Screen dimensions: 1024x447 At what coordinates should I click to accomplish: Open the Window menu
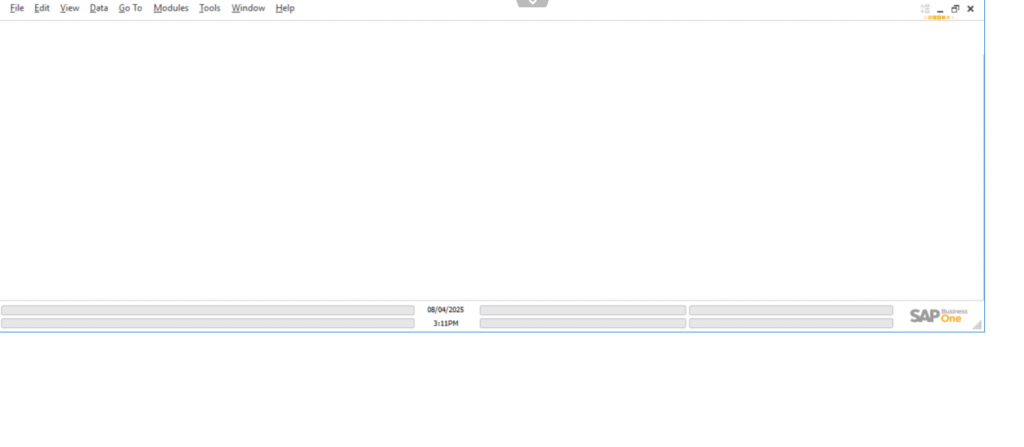pos(248,8)
